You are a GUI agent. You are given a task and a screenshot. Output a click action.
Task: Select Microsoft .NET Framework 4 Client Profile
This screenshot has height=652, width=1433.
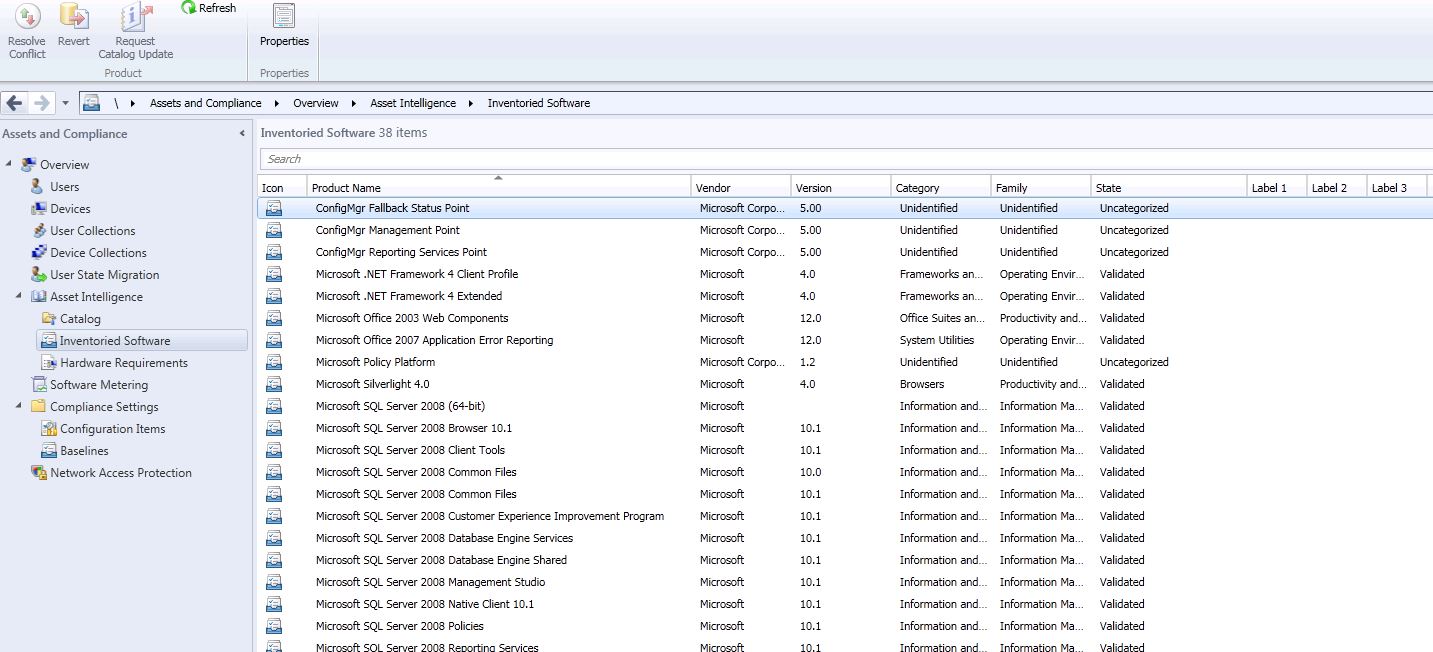pos(845,274)
